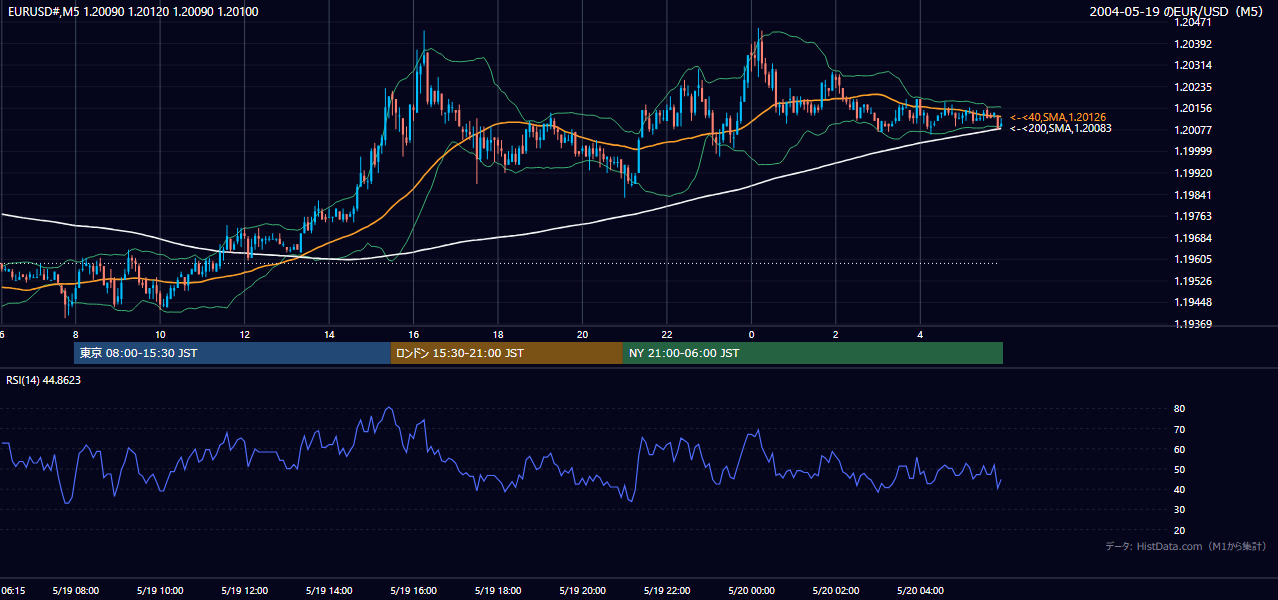The width and height of the screenshot is (1278, 600).
Task: Click price axis value 1.19684
Action: (1192, 238)
